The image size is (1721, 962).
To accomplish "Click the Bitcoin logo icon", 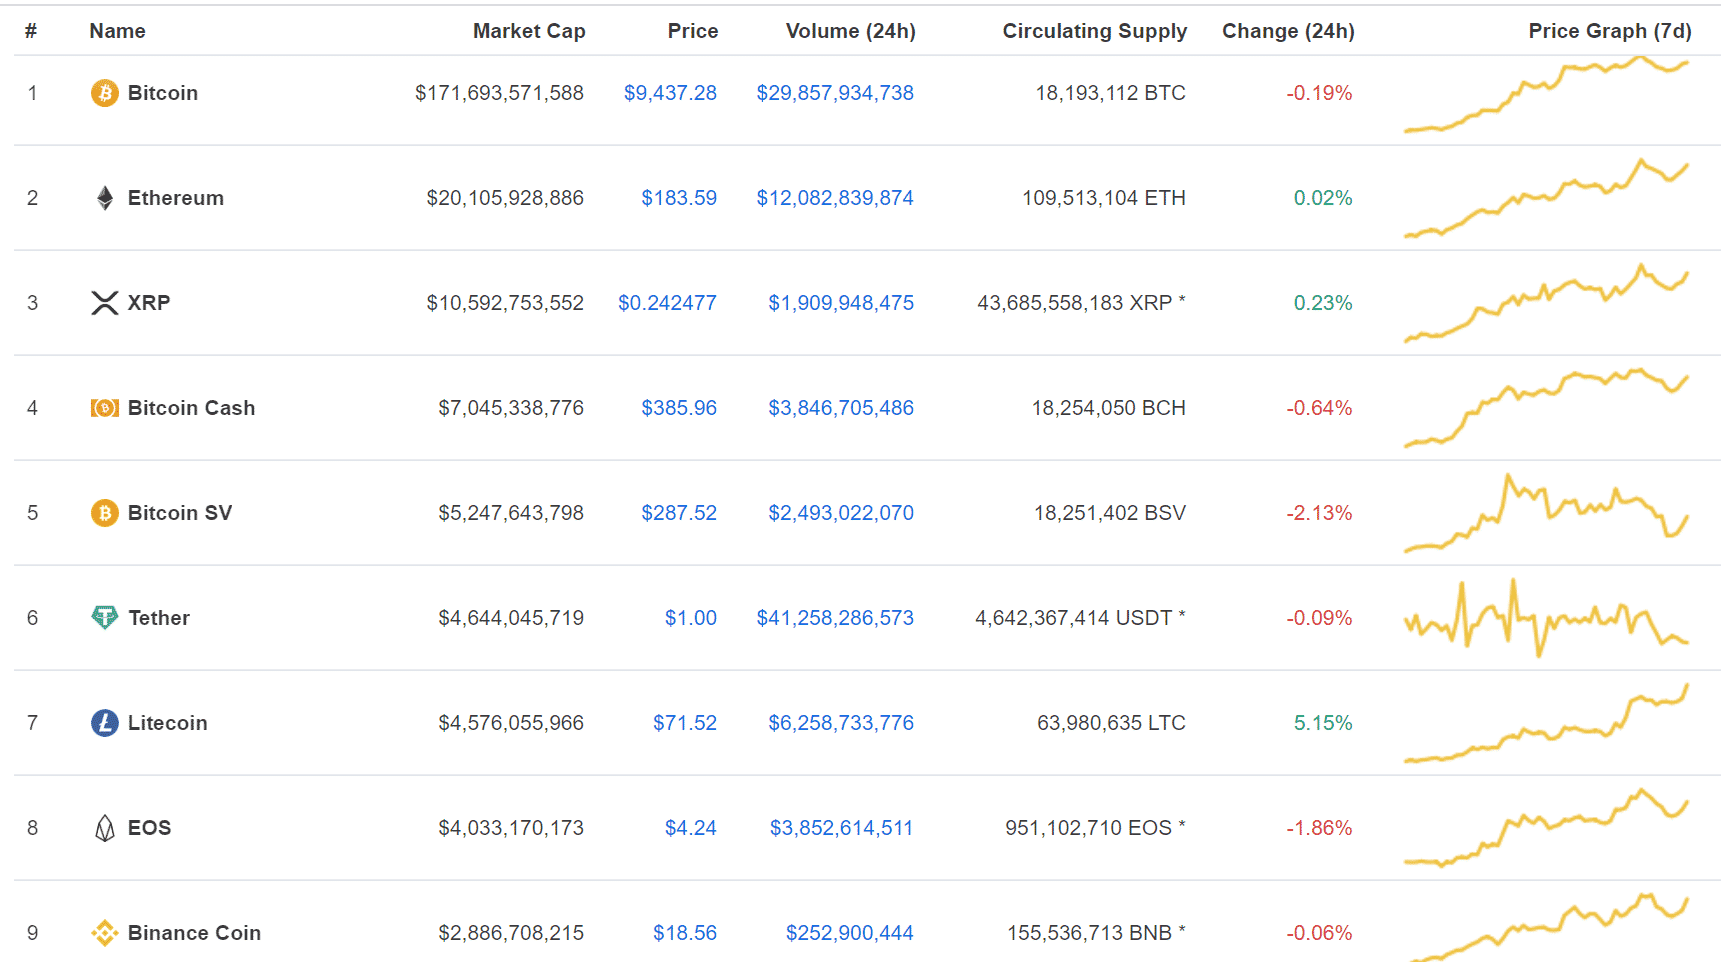I will coord(105,93).
